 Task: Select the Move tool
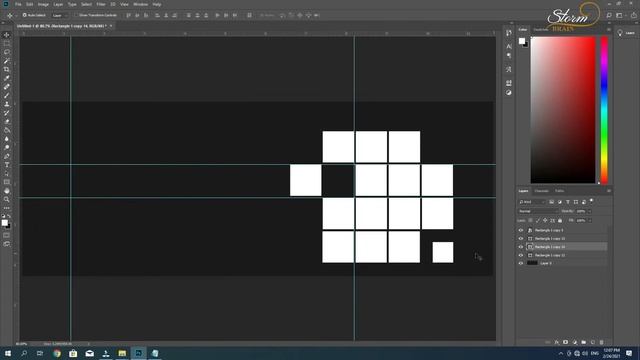[x=7, y=35]
